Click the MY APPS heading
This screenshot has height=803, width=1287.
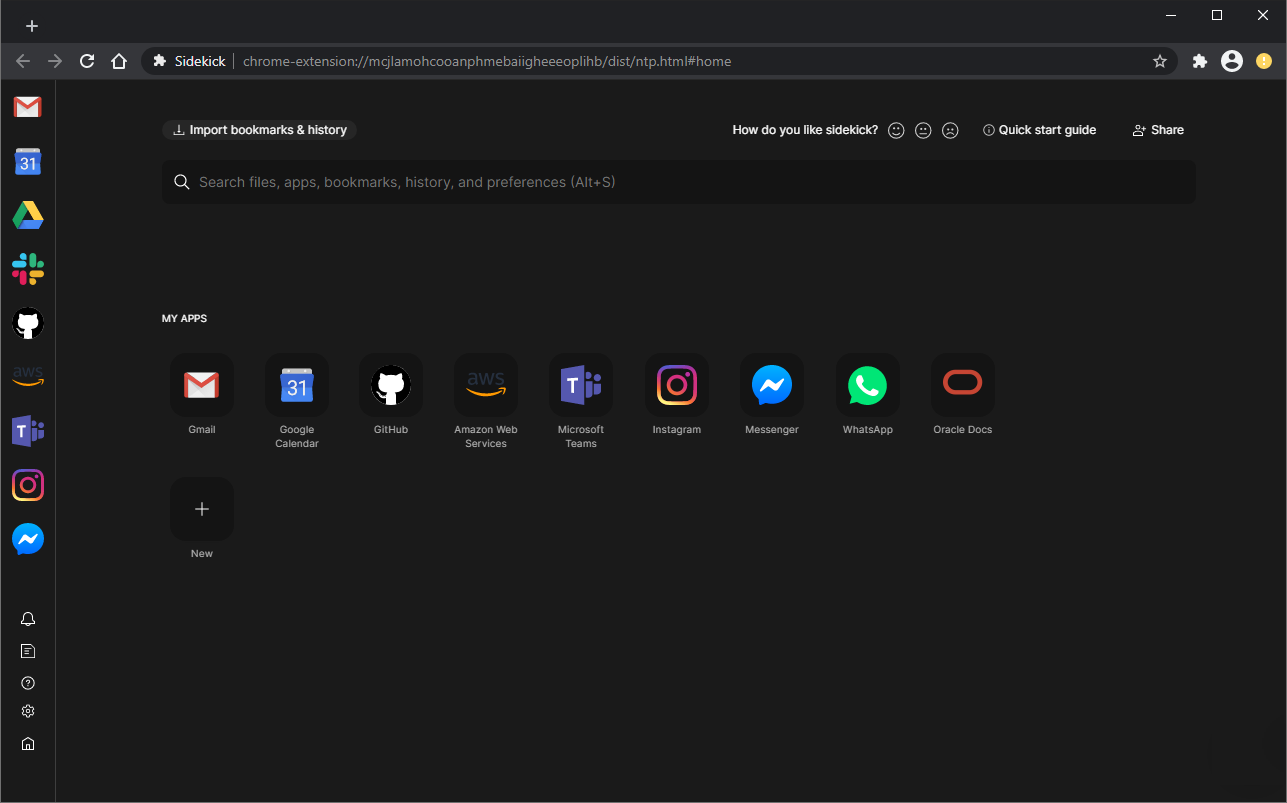185,319
